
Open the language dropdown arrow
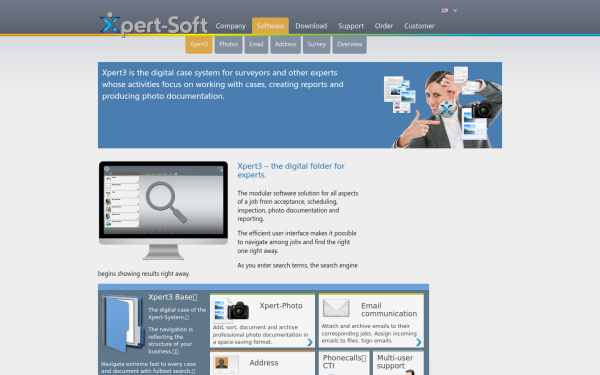[455, 10]
